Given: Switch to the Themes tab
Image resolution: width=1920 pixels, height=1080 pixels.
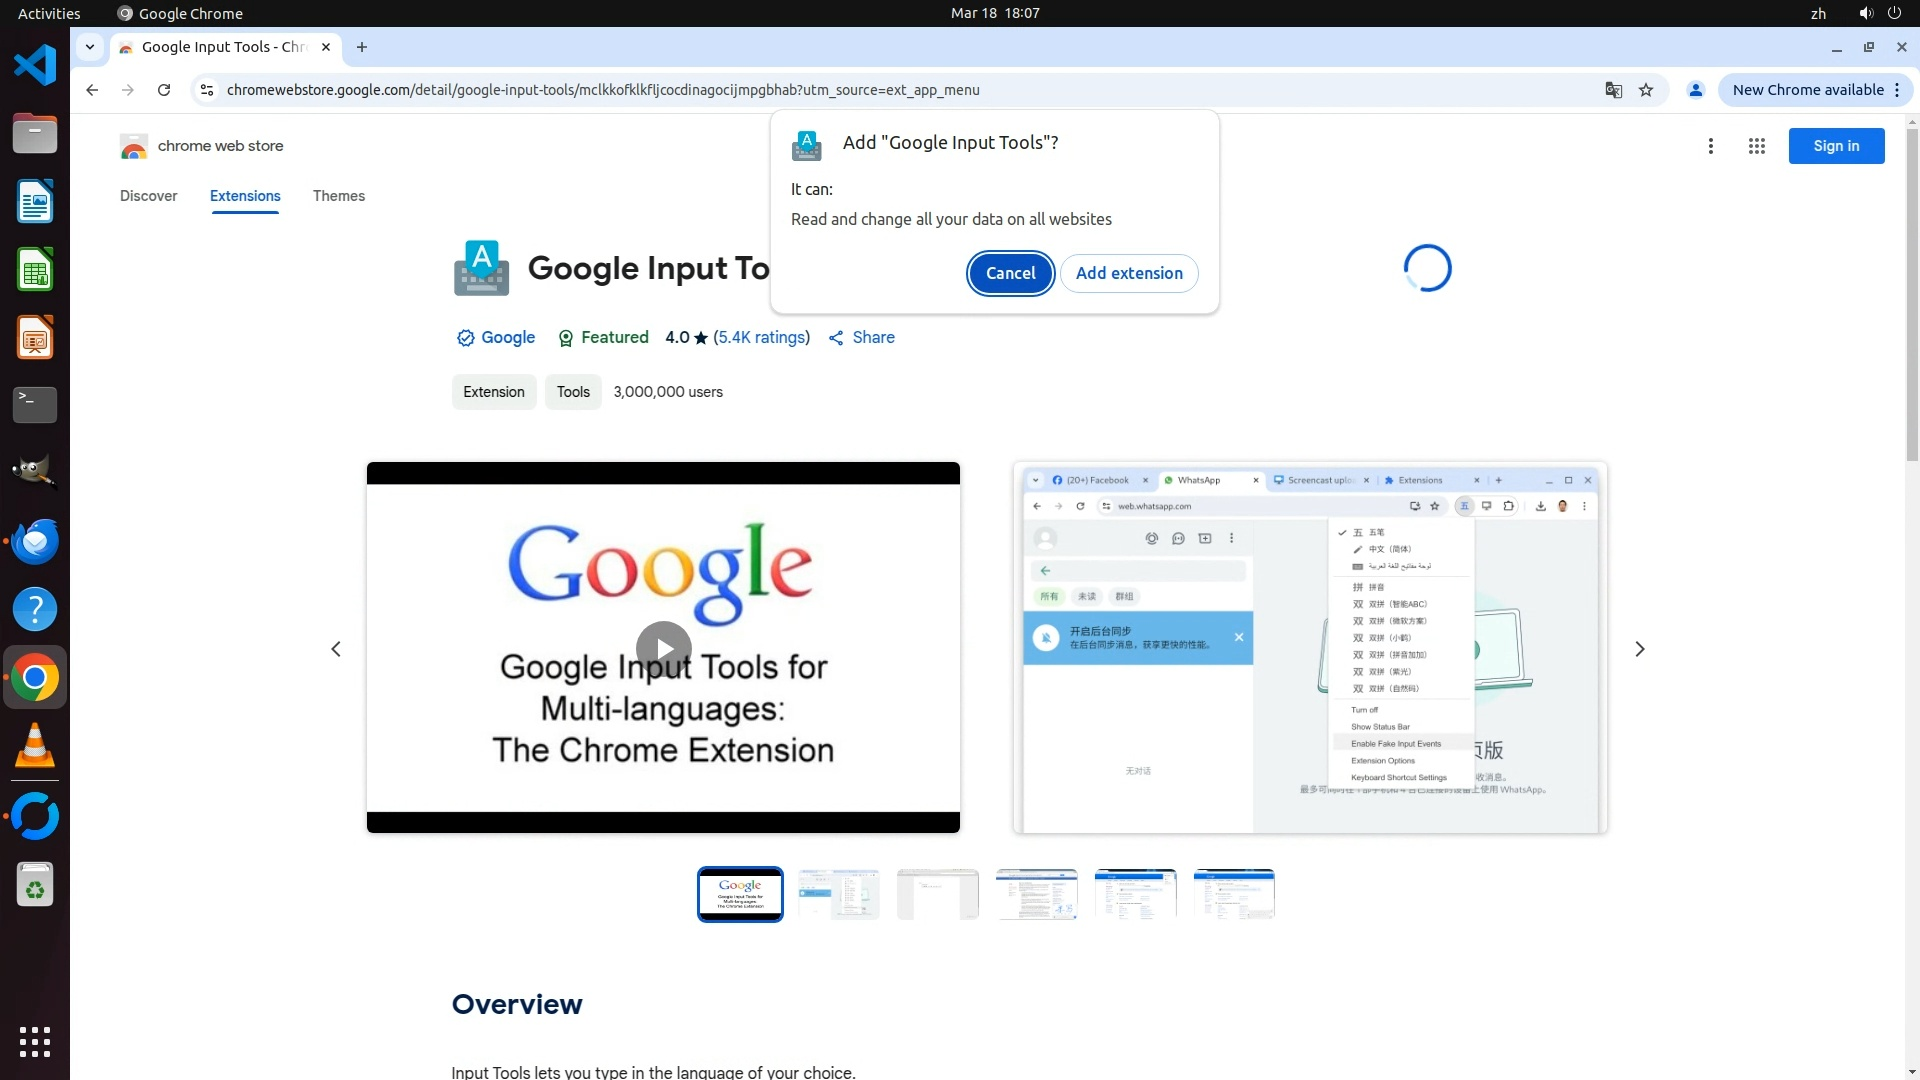Looking at the screenshot, I should 338,196.
